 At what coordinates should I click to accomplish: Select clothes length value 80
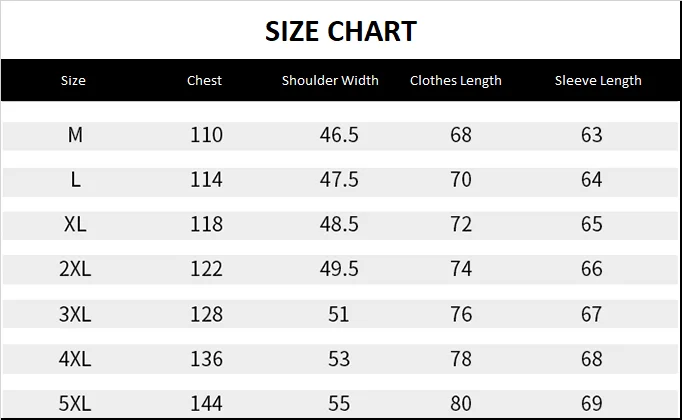coord(461,404)
